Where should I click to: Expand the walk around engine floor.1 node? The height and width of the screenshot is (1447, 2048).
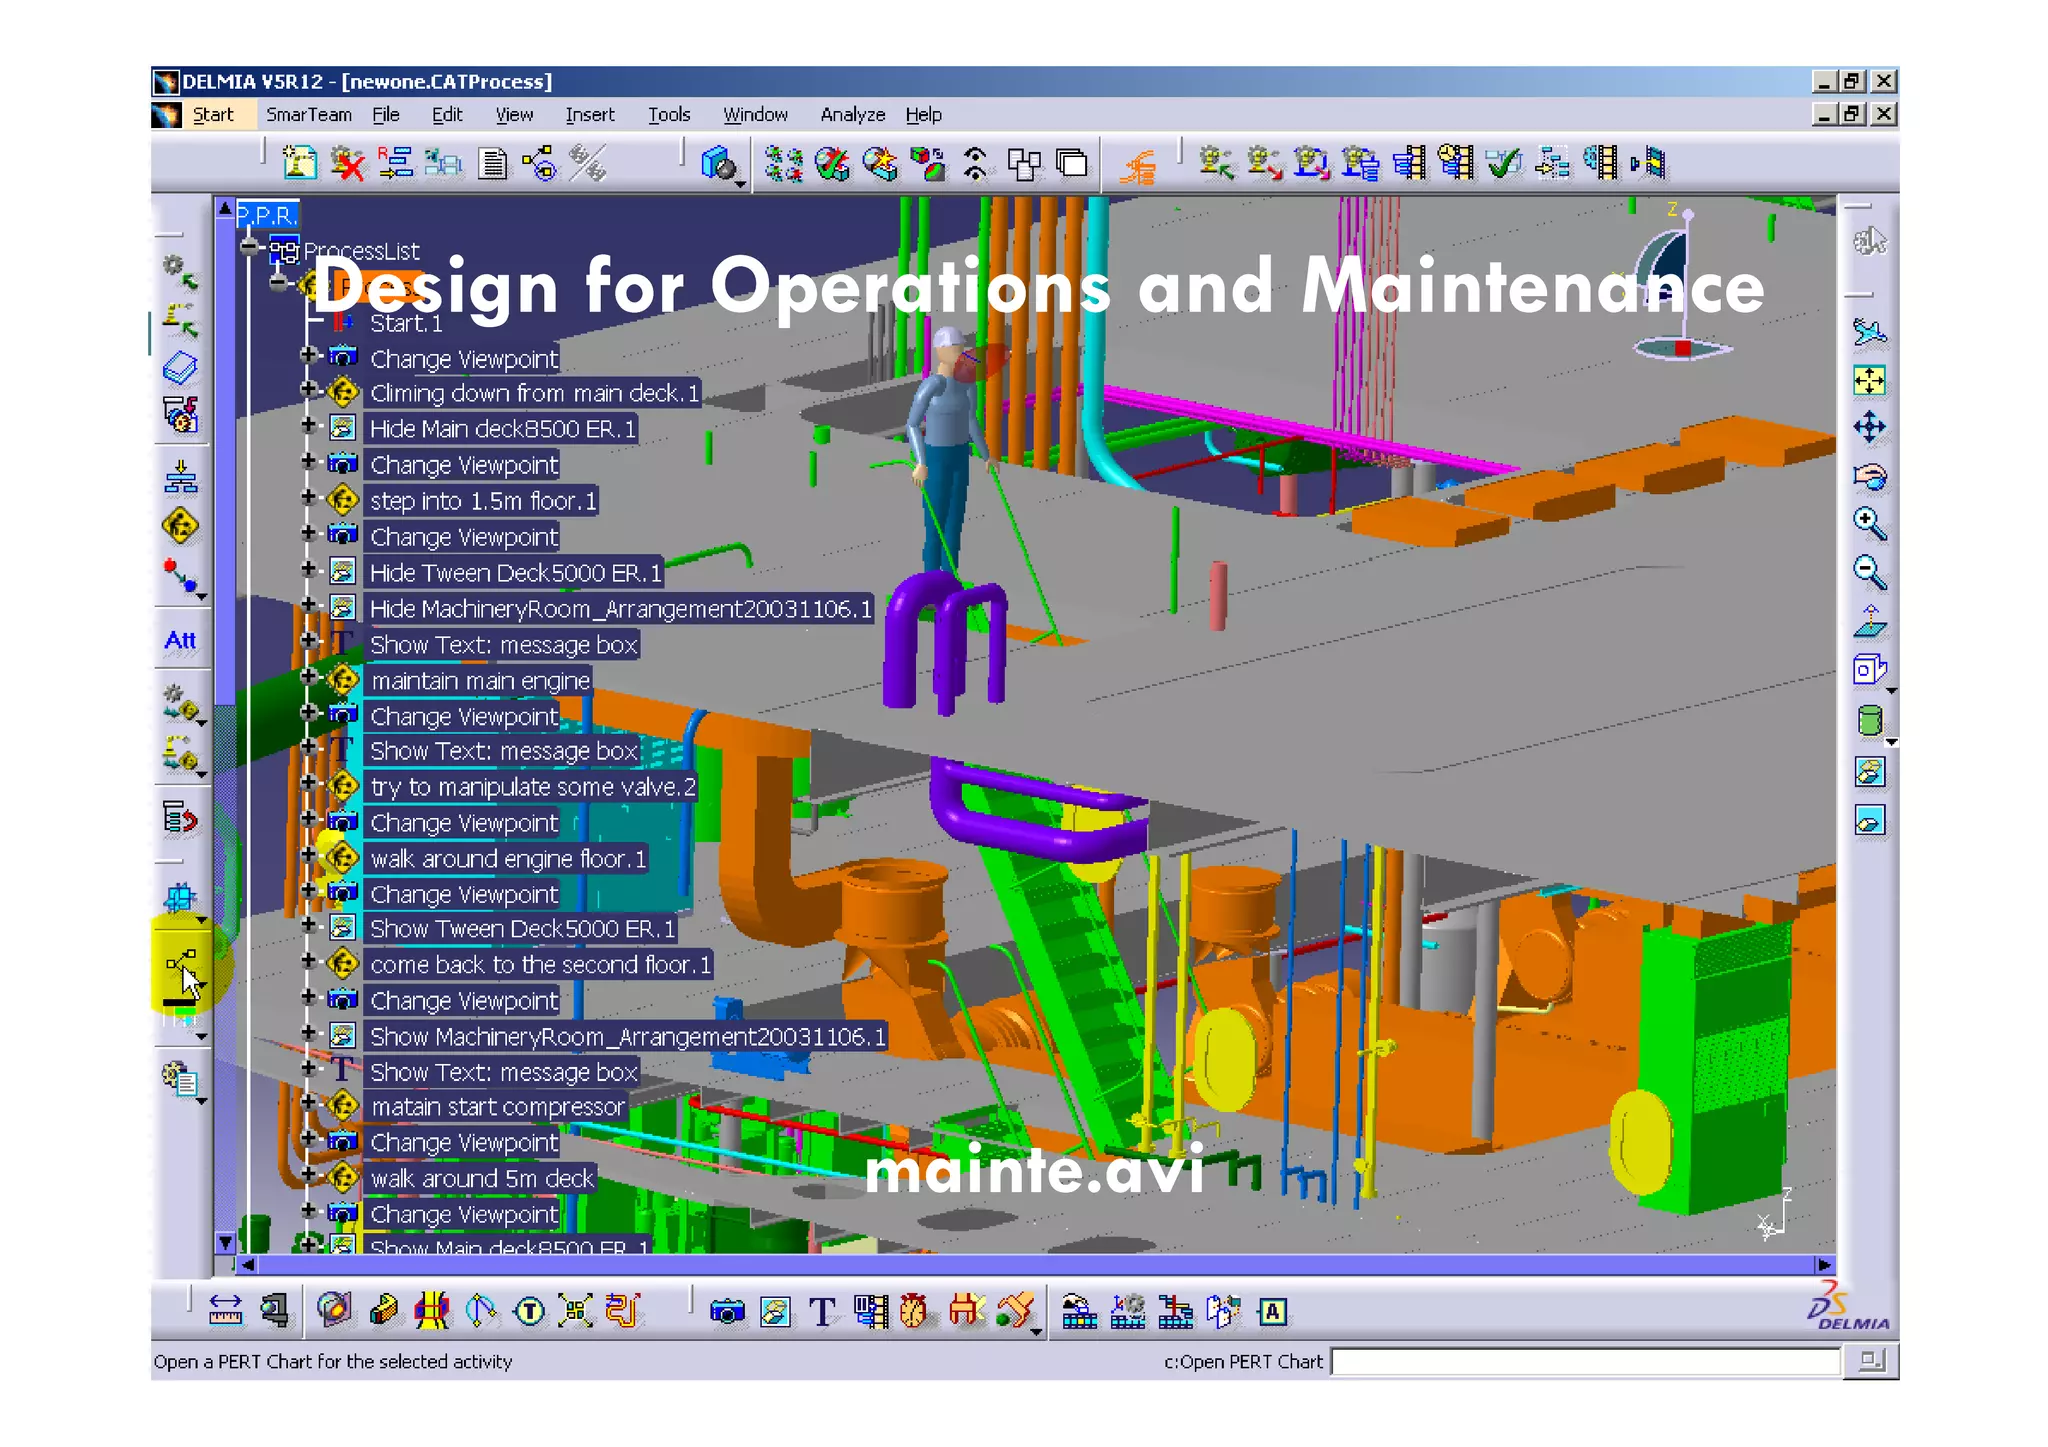click(x=308, y=856)
